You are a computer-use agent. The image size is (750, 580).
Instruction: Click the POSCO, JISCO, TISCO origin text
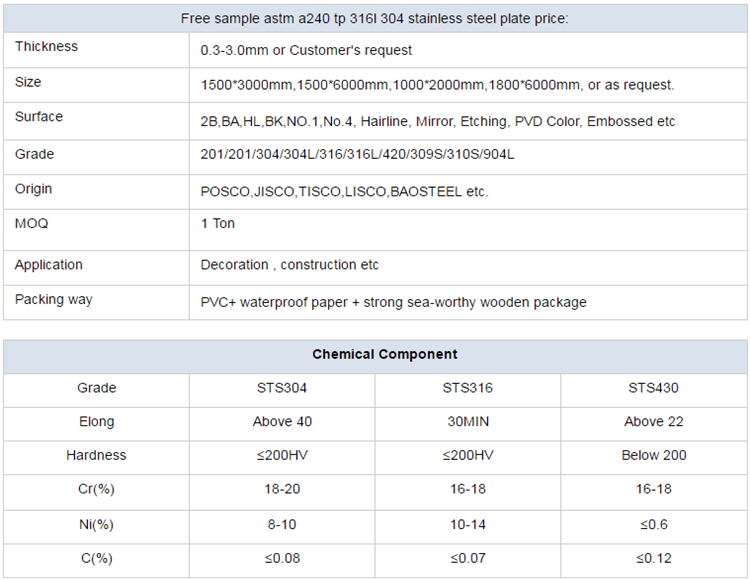(x=344, y=191)
